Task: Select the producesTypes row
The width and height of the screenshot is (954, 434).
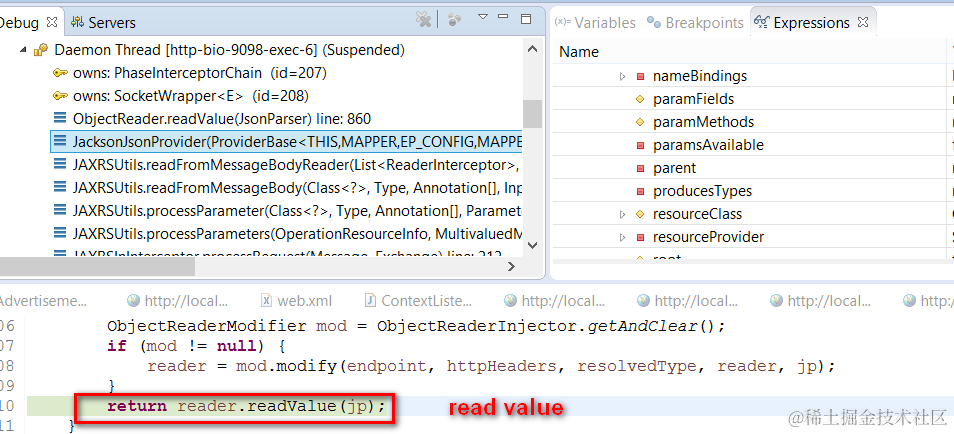Action: click(748, 191)
